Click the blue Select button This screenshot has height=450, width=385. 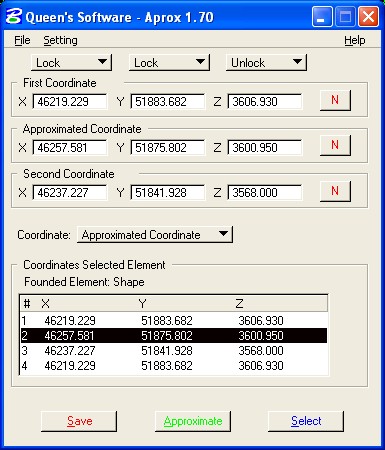coord(306,421)
